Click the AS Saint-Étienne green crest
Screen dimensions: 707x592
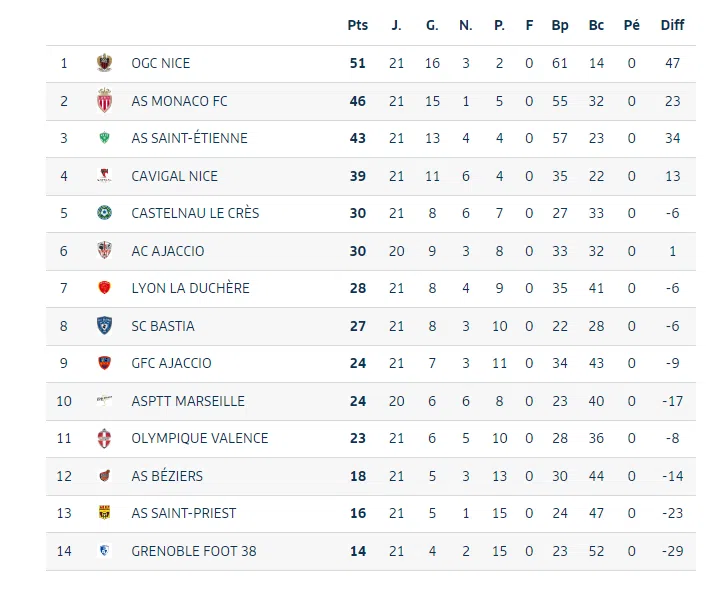pos(103,138)
